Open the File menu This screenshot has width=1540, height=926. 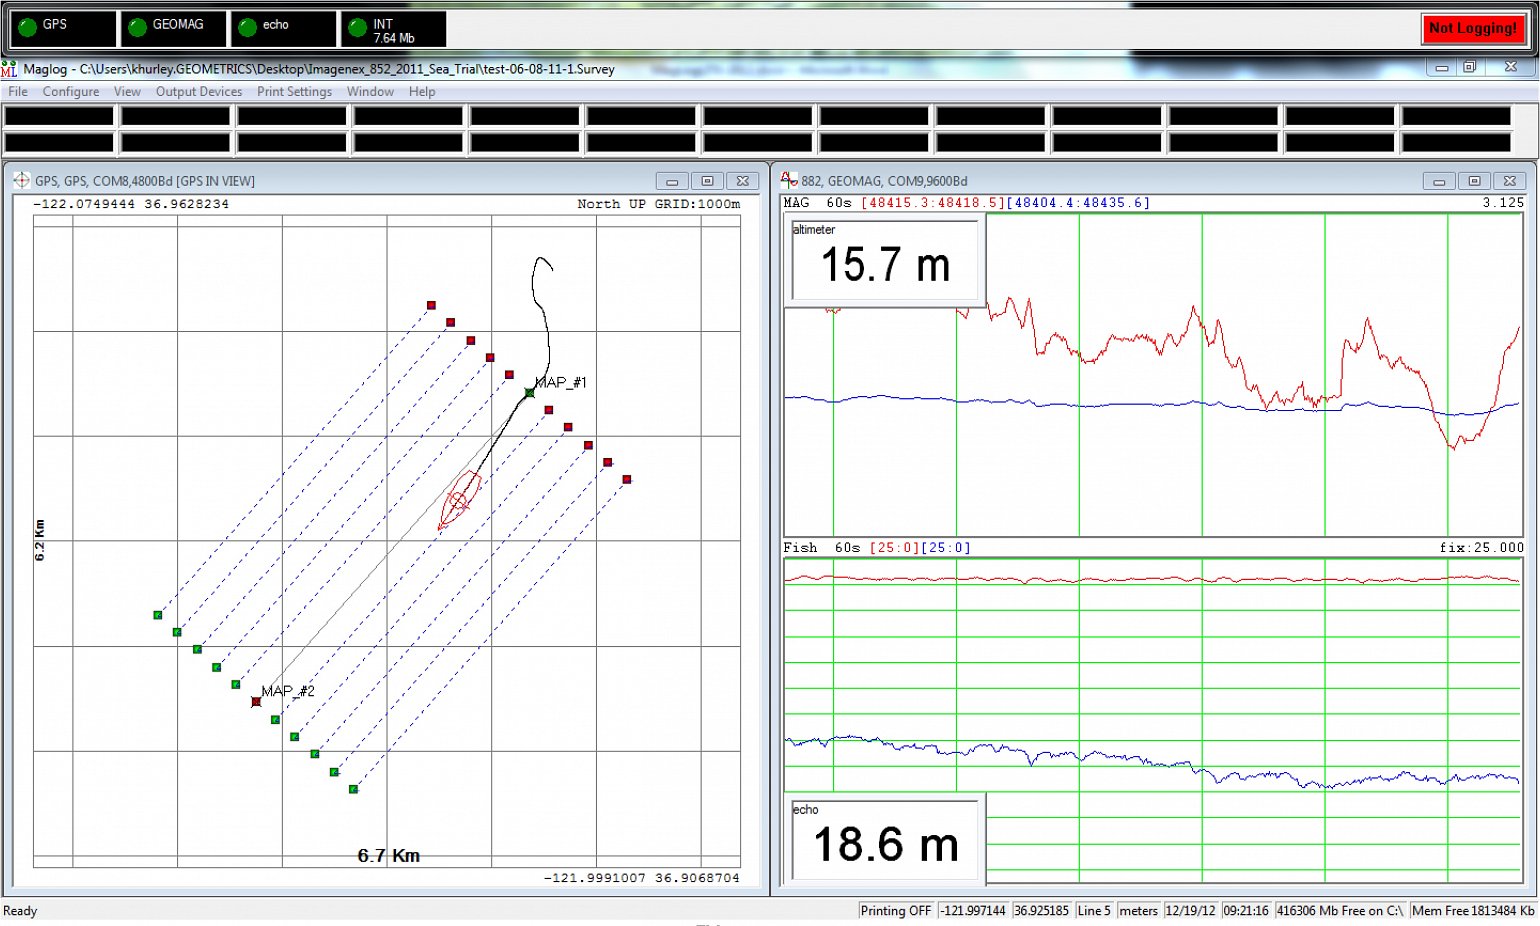tap(17, 91)
